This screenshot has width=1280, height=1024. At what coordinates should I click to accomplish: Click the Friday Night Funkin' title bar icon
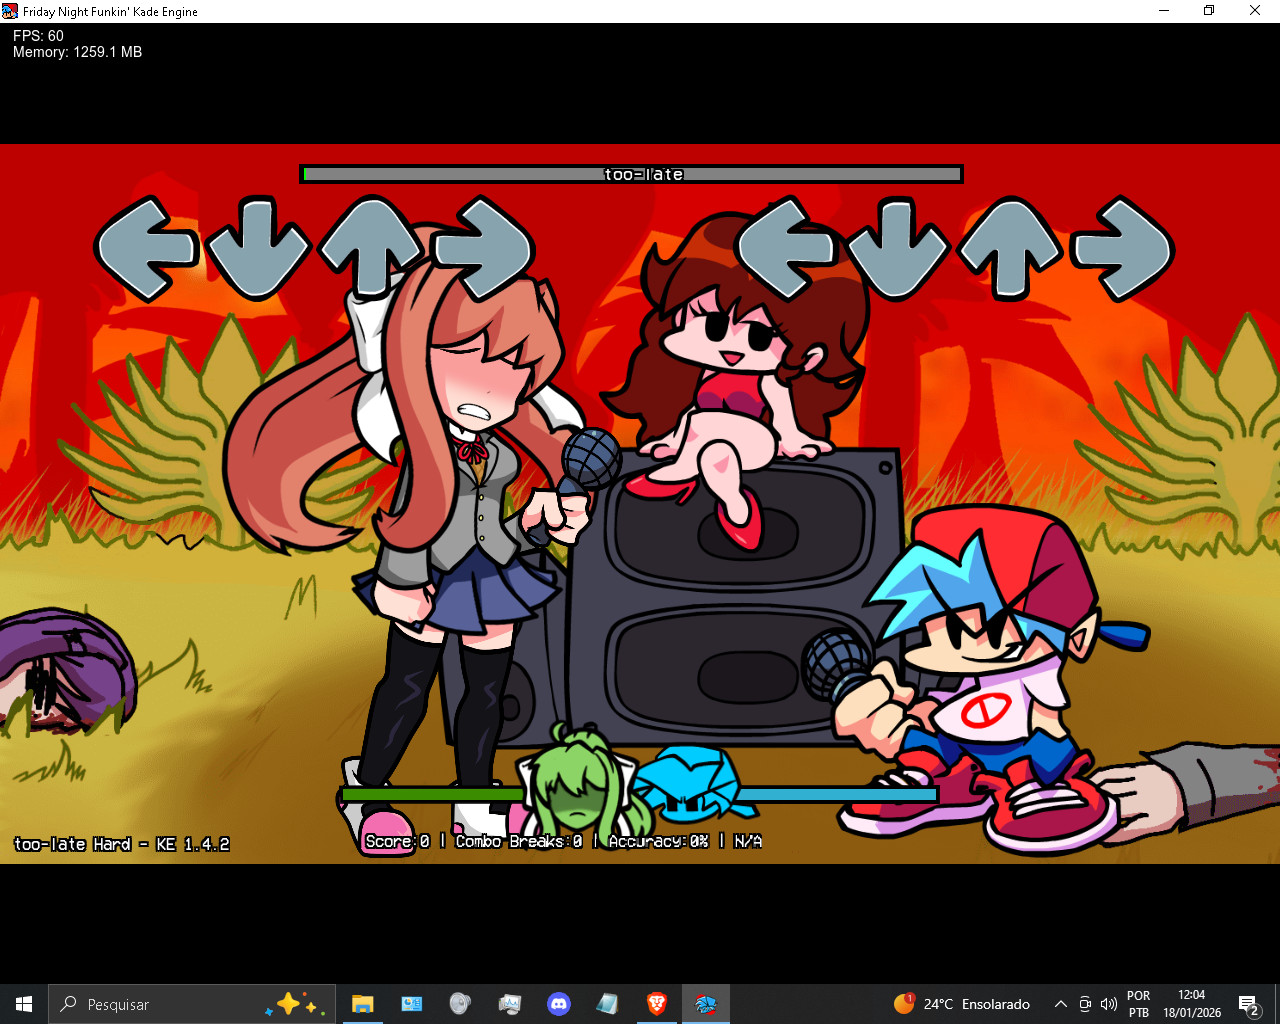[x=10, y=11]
